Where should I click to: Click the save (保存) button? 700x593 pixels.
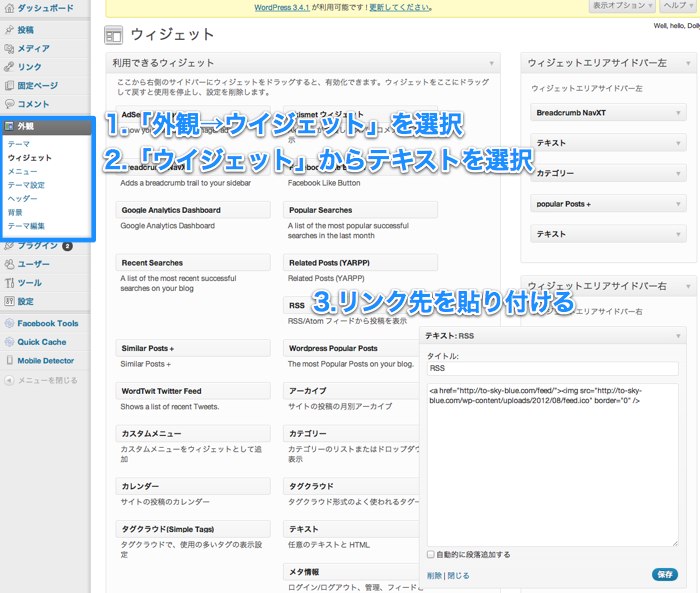[x=665, y=574]
